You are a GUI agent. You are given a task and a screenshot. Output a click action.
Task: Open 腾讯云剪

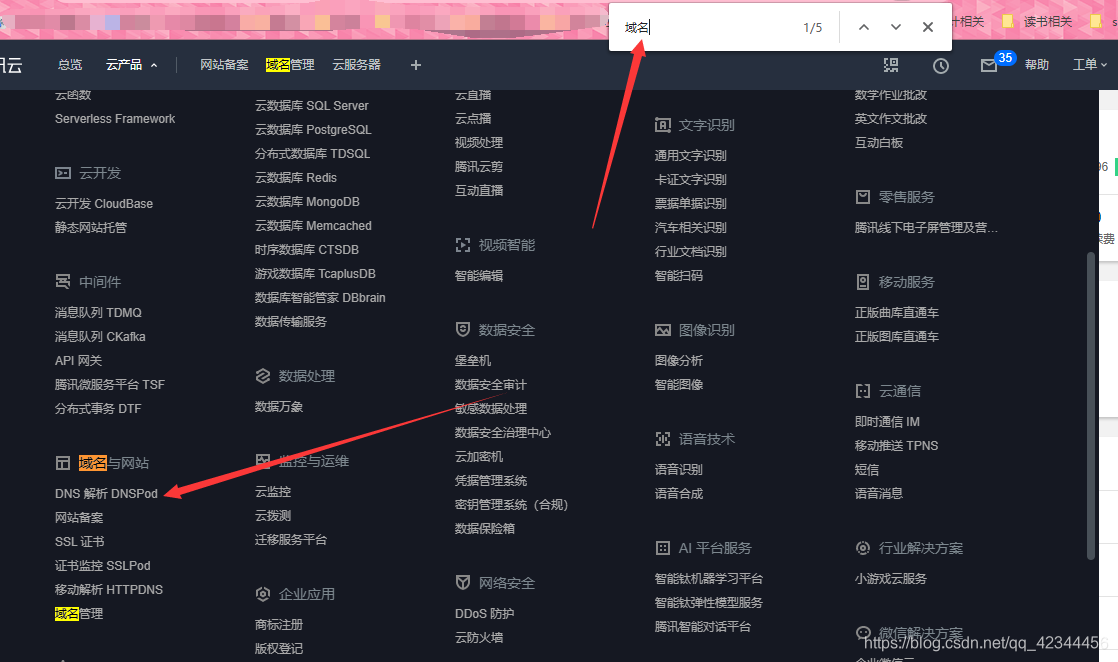[479, 167]
